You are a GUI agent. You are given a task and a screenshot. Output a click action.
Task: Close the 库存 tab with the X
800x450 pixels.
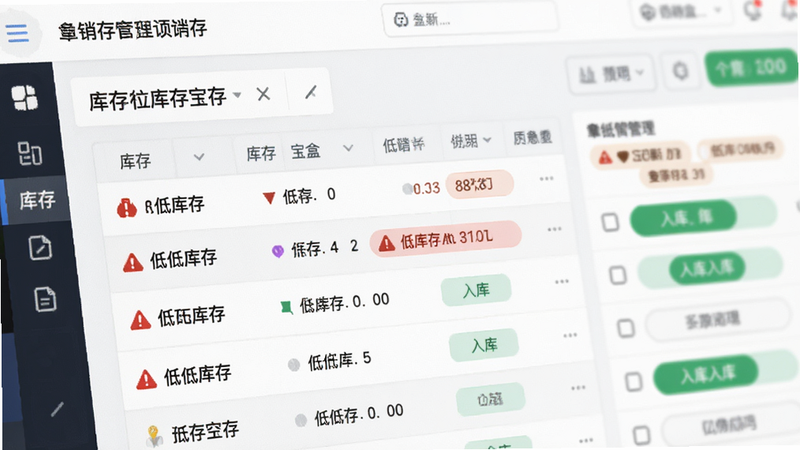[263, 94]
